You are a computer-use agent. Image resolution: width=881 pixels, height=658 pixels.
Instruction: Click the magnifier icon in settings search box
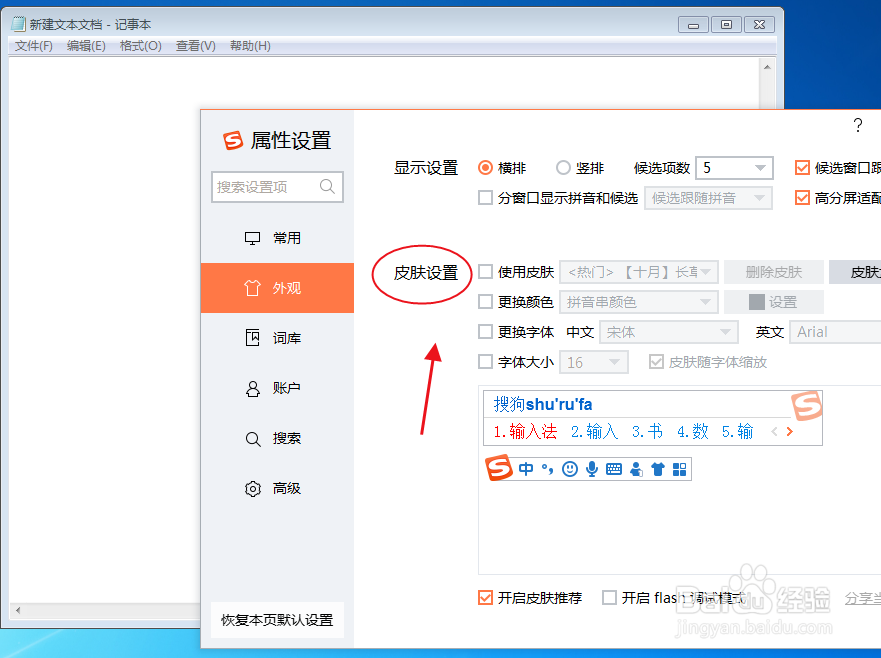point(327,186)
